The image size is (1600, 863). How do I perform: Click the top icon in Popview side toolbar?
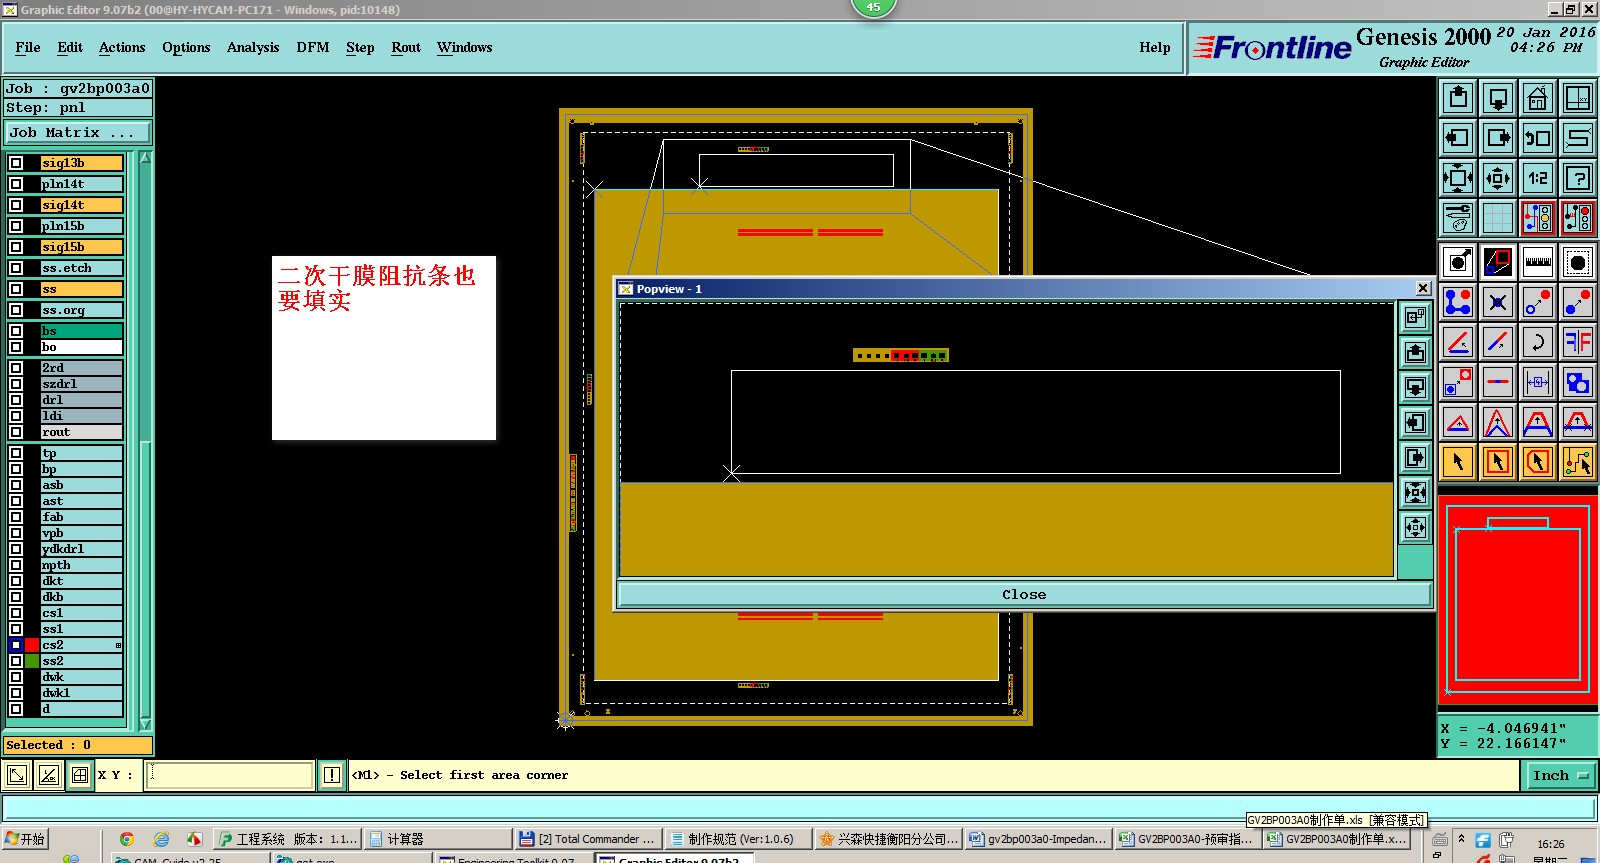click(x=1415, y=317)
